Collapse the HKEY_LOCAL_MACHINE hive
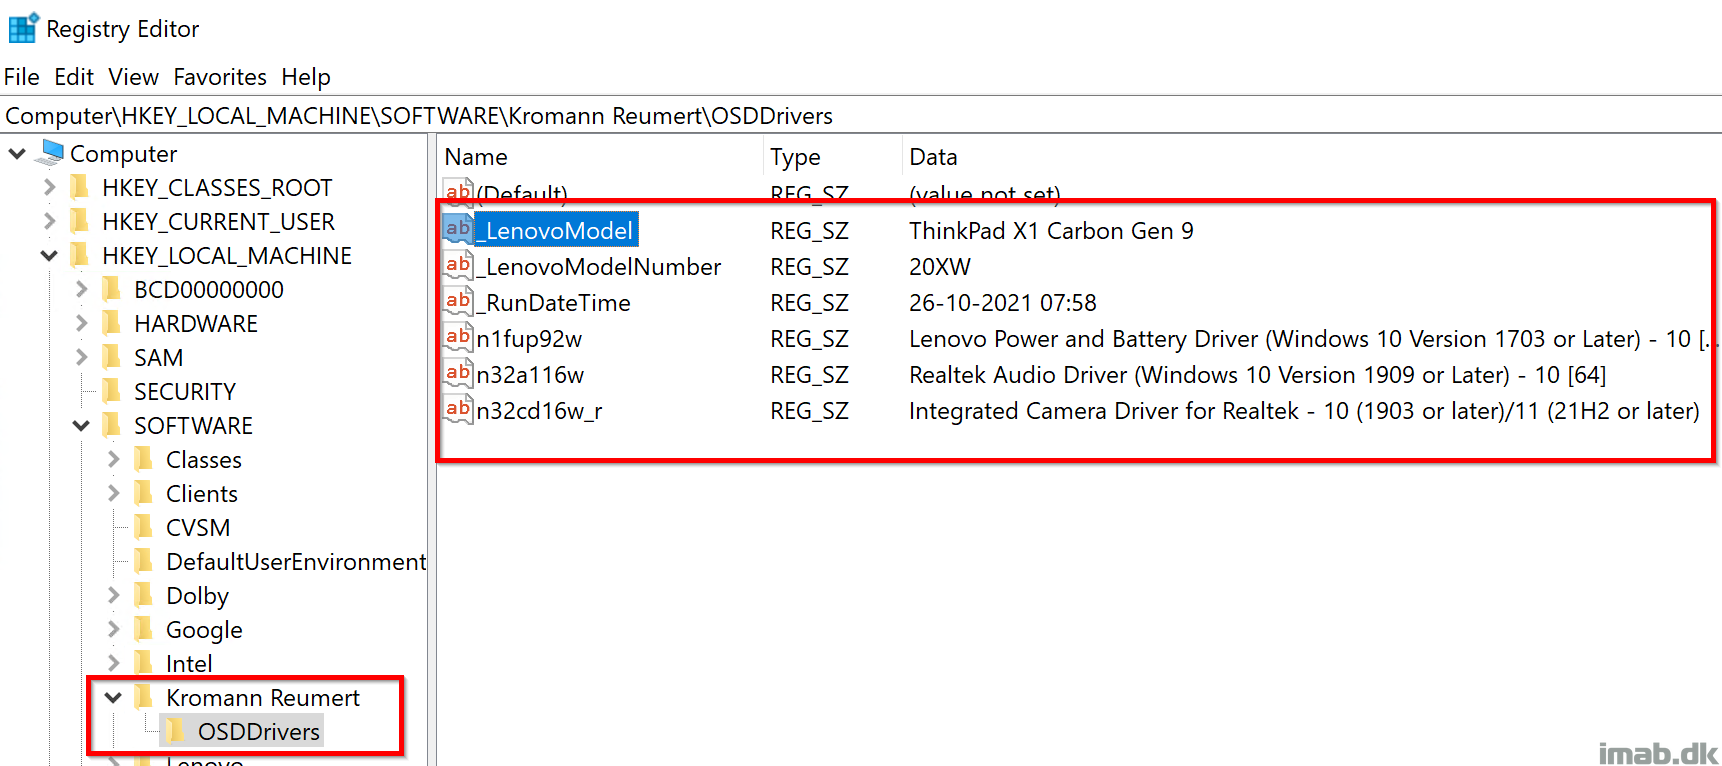This screenshot has width=1722, height=766. click(x=49, y=256)
